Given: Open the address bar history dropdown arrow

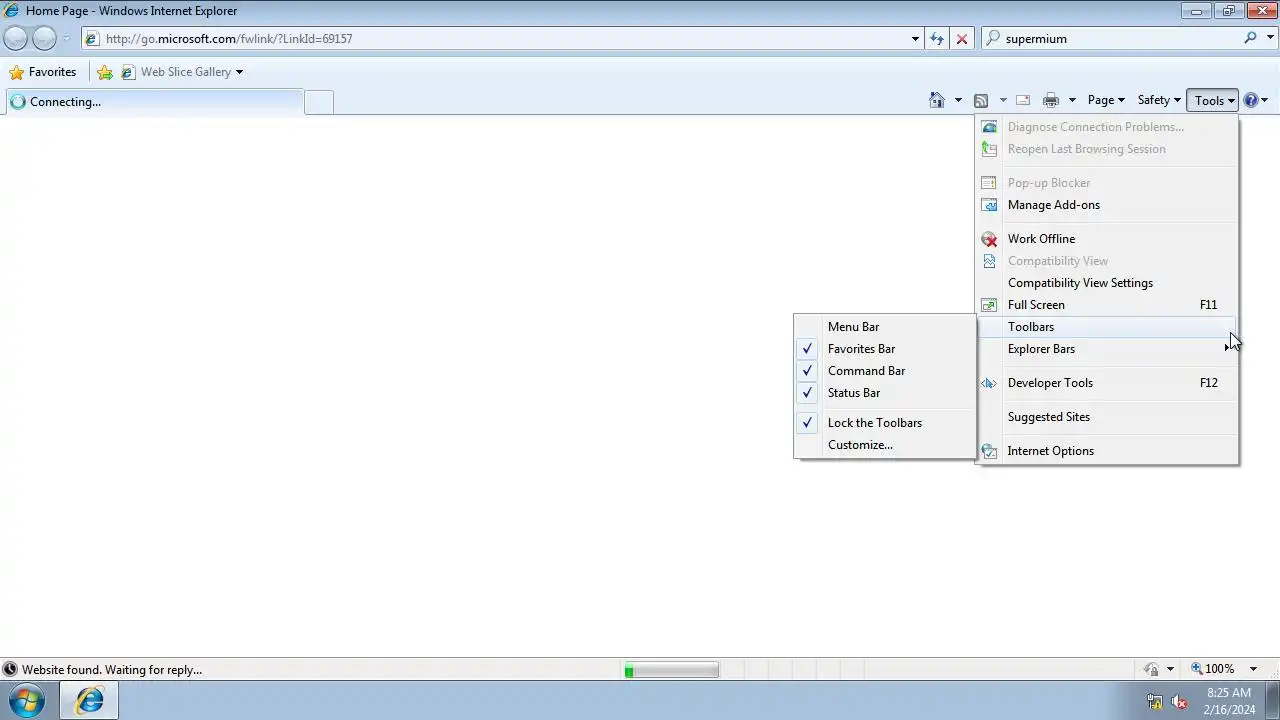Looking at the screenshot, I should pos(915,38).
